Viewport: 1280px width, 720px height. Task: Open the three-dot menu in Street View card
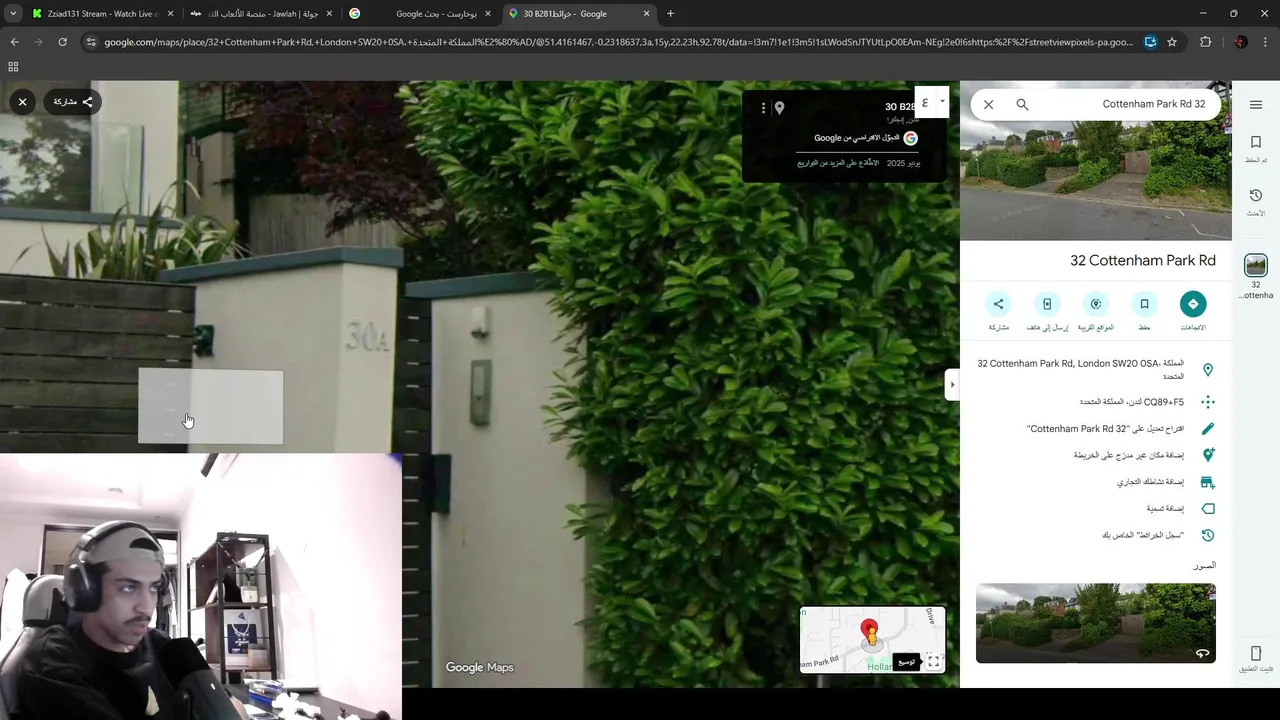tap(763, 108)
